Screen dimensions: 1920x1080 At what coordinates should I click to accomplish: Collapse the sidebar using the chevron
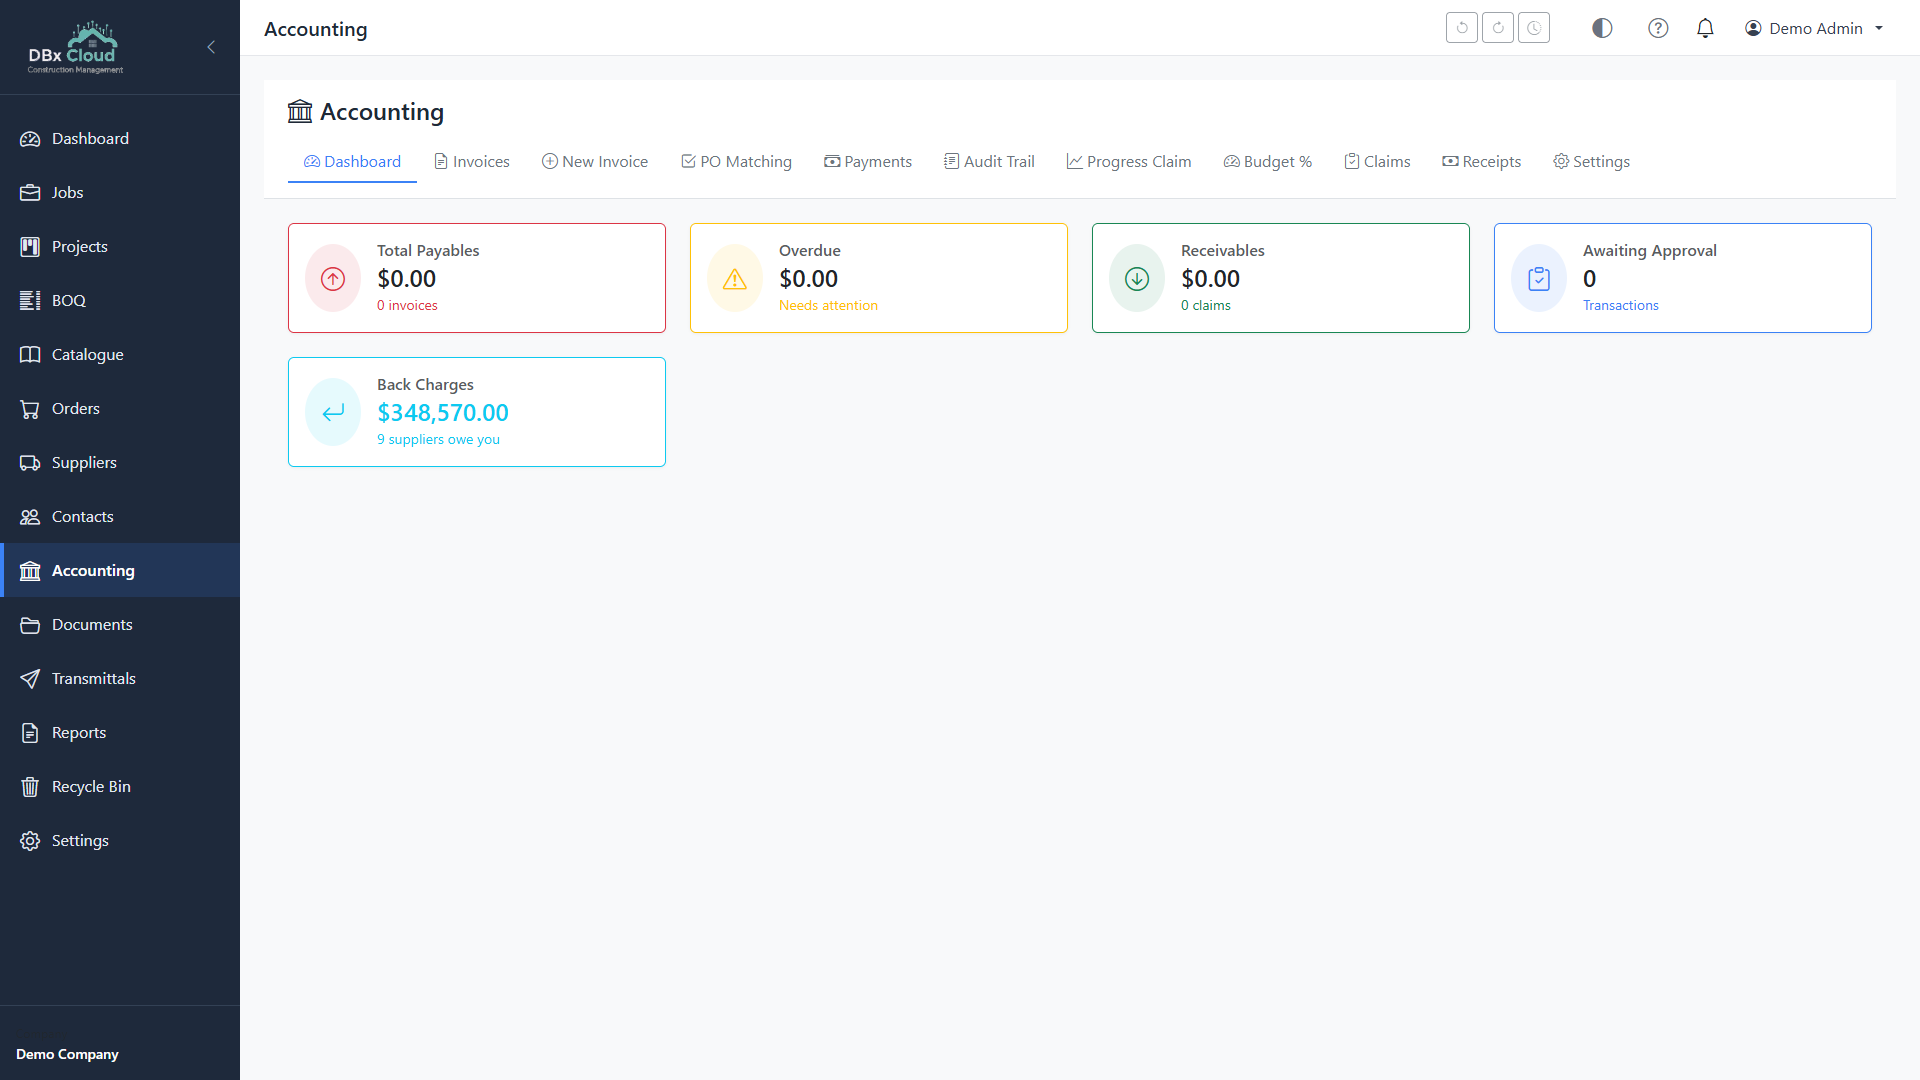[x=211, y=47]
